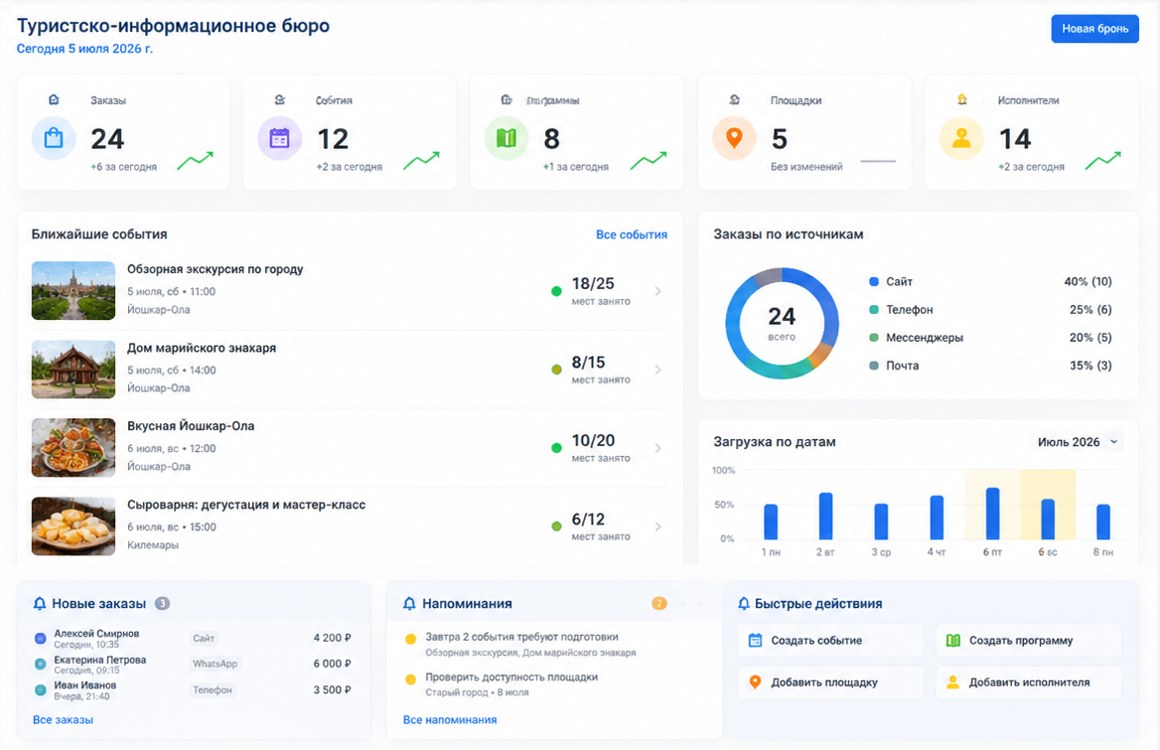Click the bell icon next to Быстрые действия
This screenshot has height=750, width=1160.
point(743,604)
